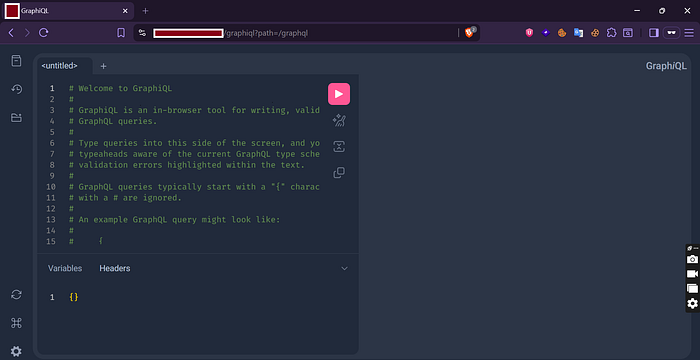This screenshot has height=360, width=700.
Task: Open the browser hamburger menu
Action: (689, 33)
